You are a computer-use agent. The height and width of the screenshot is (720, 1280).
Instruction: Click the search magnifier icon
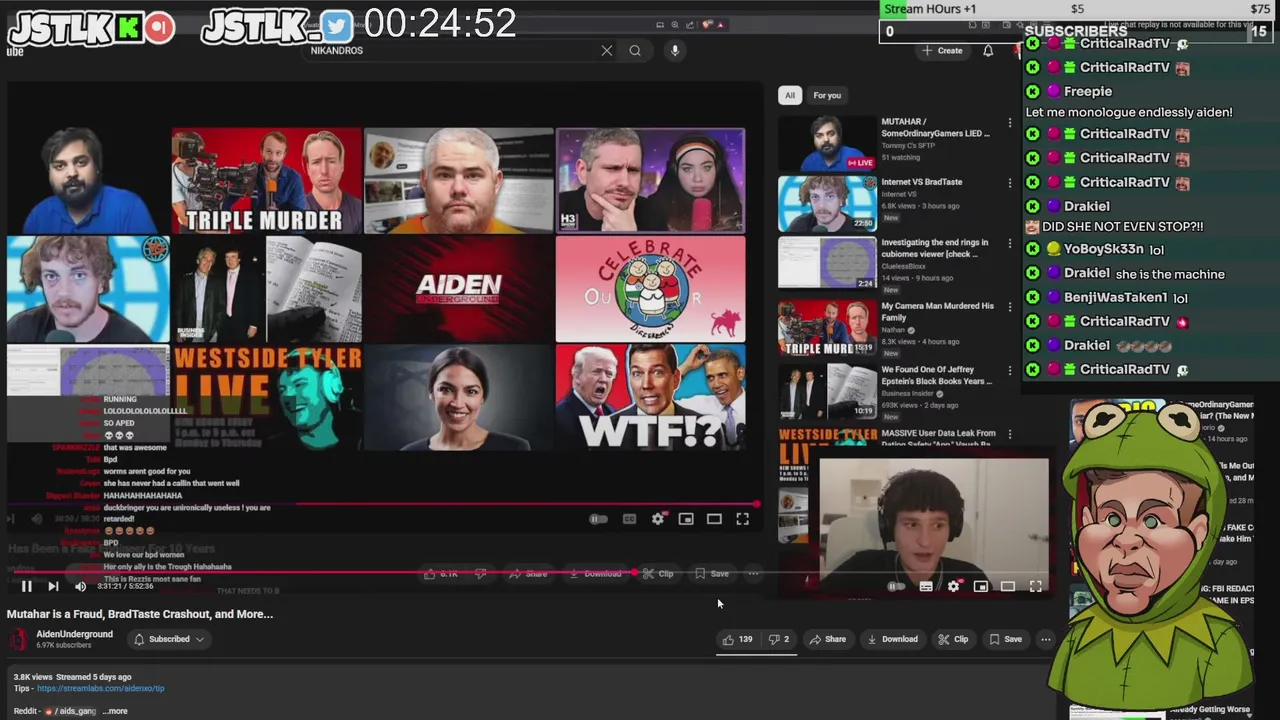pos(635,50)
